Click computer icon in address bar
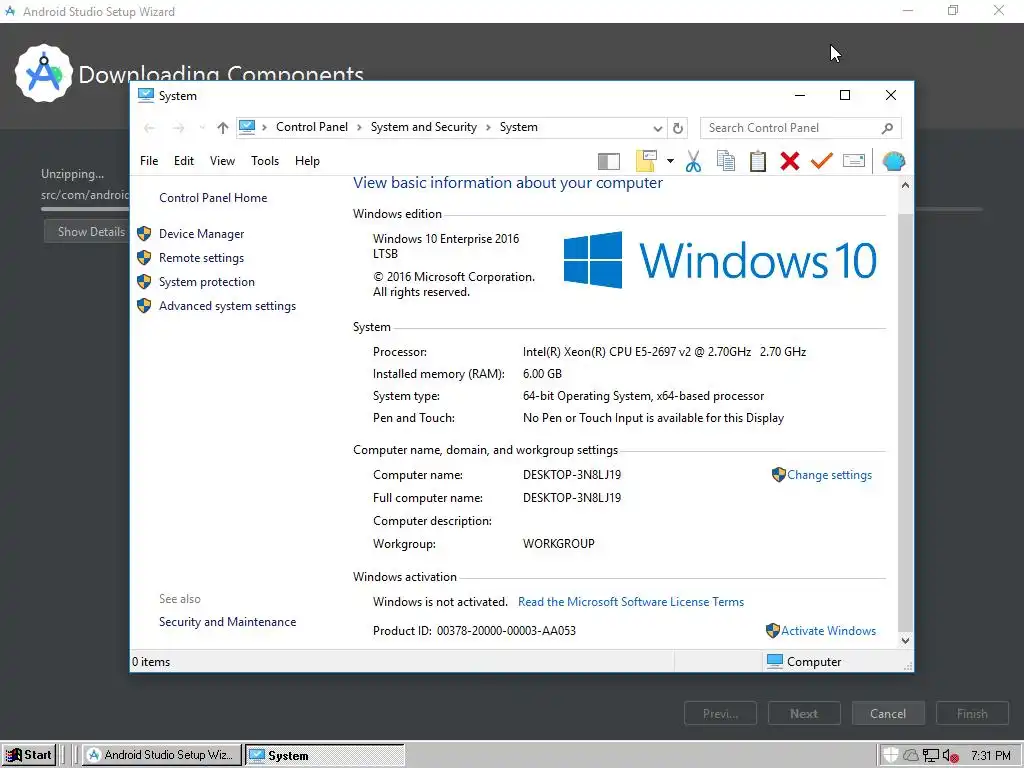Viewport: 1024px width, 768px height. pyautogui.click(x=246, y=127)
